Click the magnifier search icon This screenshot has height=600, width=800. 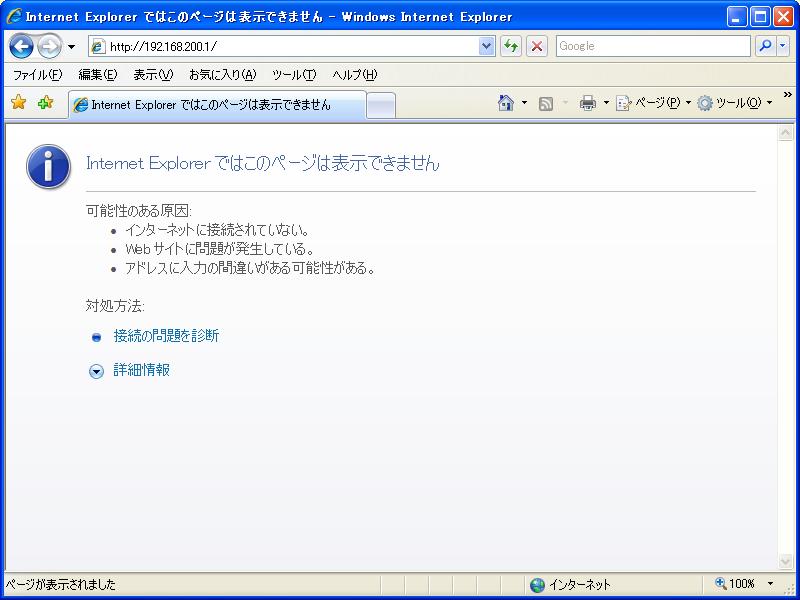(765, 46)
